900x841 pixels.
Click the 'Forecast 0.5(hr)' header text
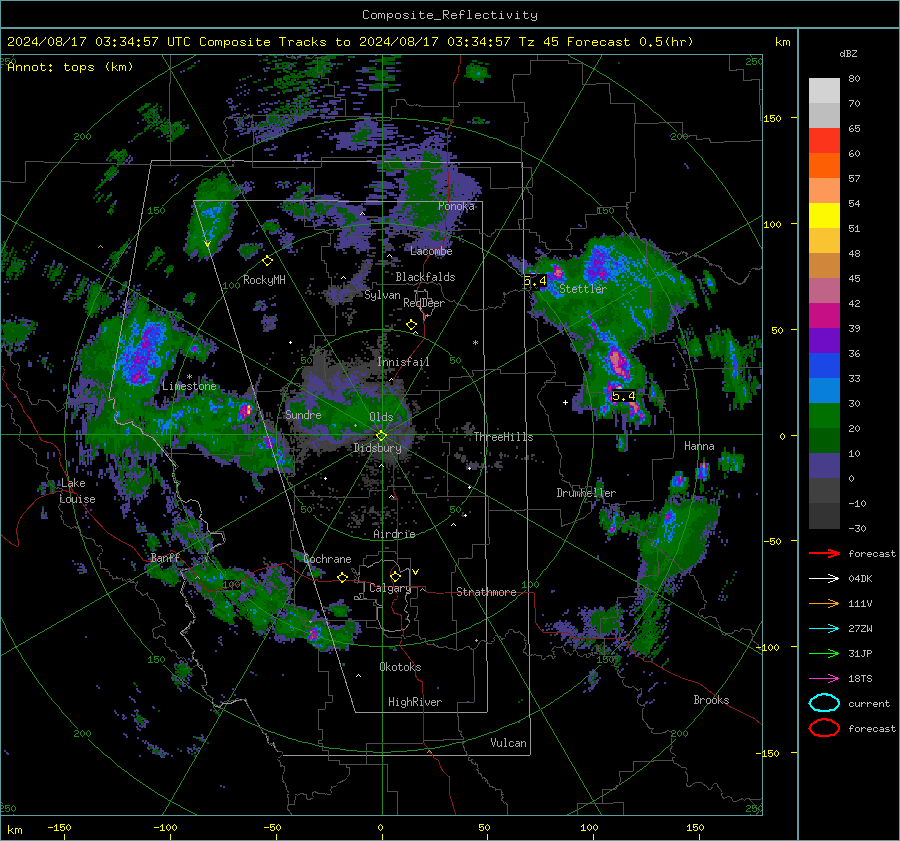coord(630,42)
